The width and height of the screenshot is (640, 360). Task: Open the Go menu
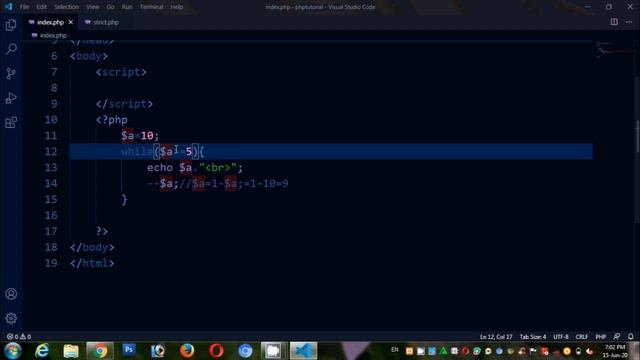tap(110, 7)
